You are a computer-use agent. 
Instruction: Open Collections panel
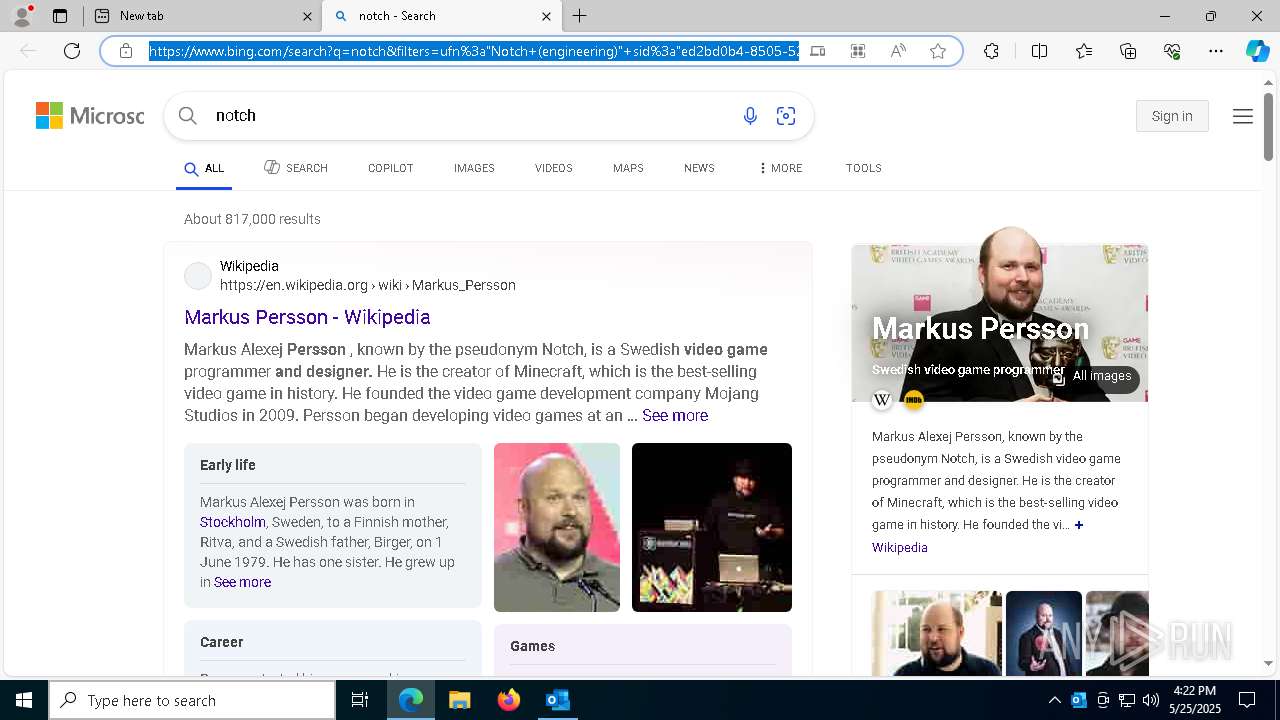[1128, 51]
